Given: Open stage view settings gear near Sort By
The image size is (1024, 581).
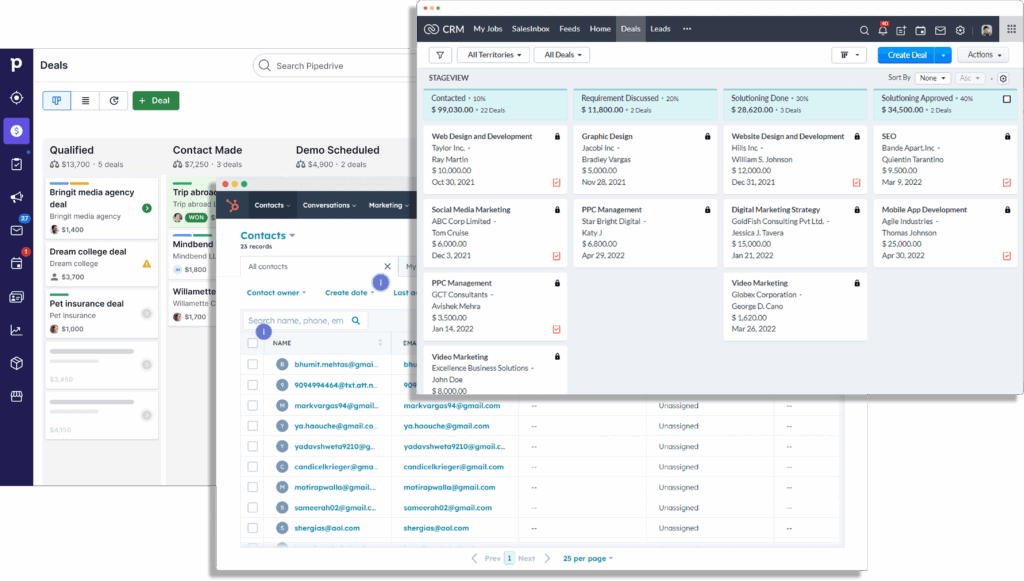Looking at the screenshot, I should (1003, 78).
